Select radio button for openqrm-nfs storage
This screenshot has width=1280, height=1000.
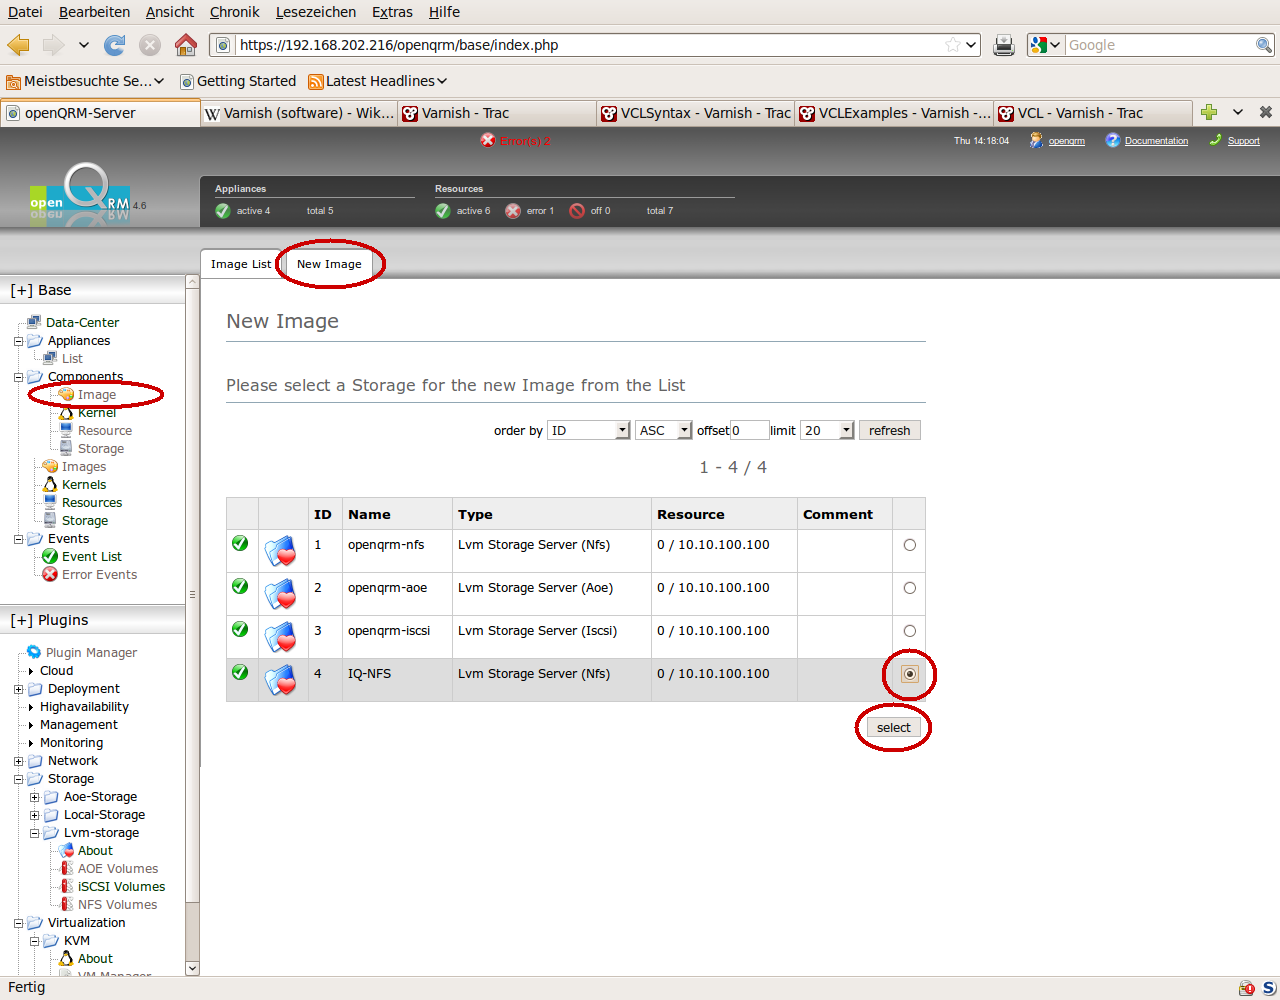pos(909,545)
